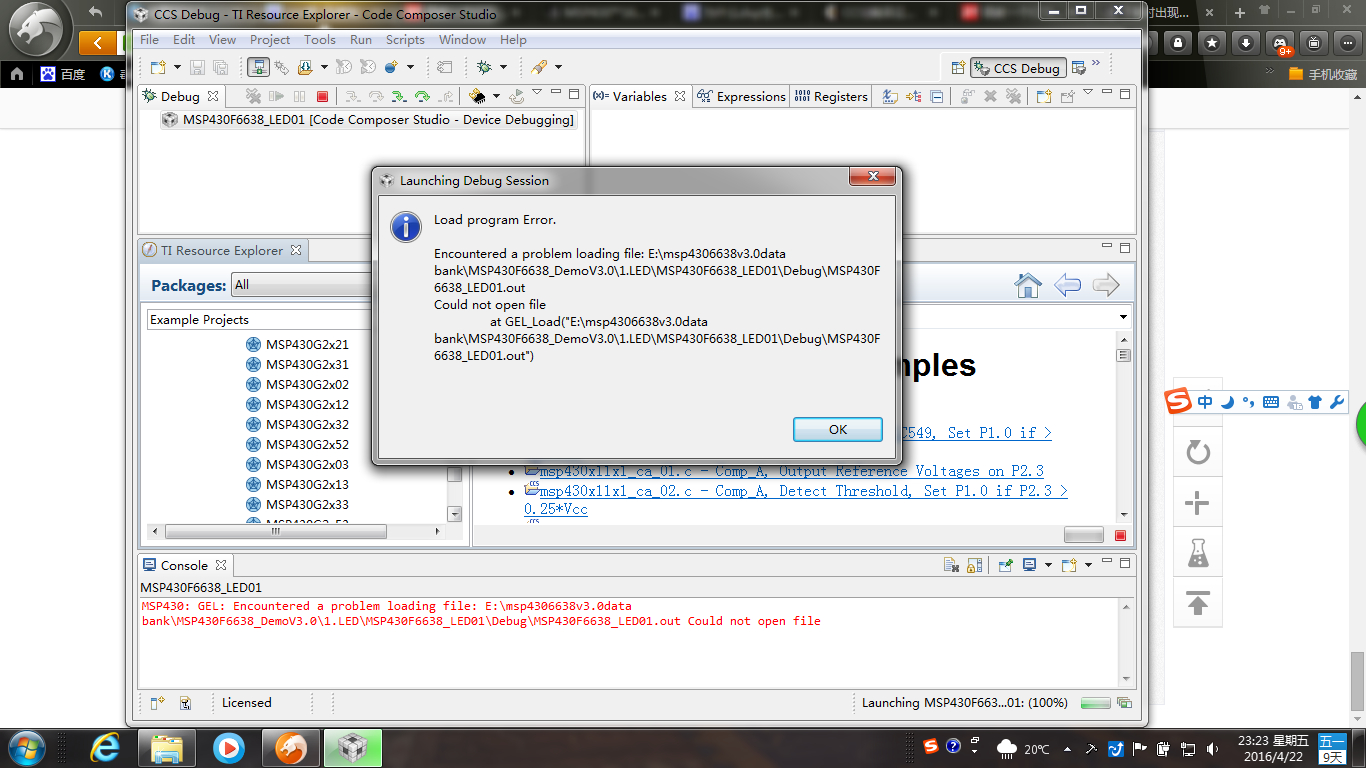Click the Back arrow in TI Resource Explorer
The width and height of the screenshot is (1366, 768).
tap(1067, 285)
